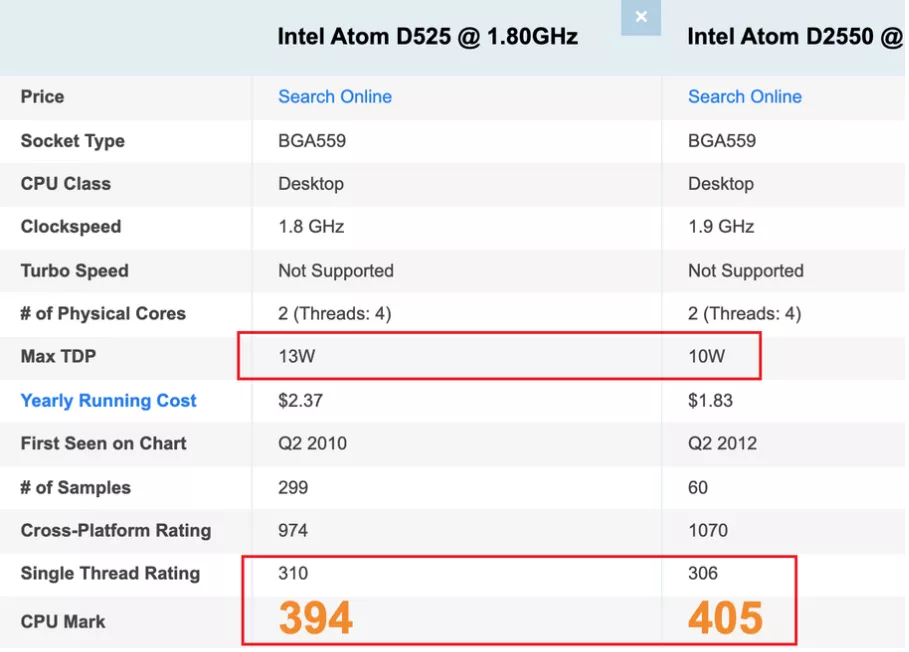This screenshot has height=652, width=909.
Task: Click the 13W Max TDP value
Action: [296, 356]
